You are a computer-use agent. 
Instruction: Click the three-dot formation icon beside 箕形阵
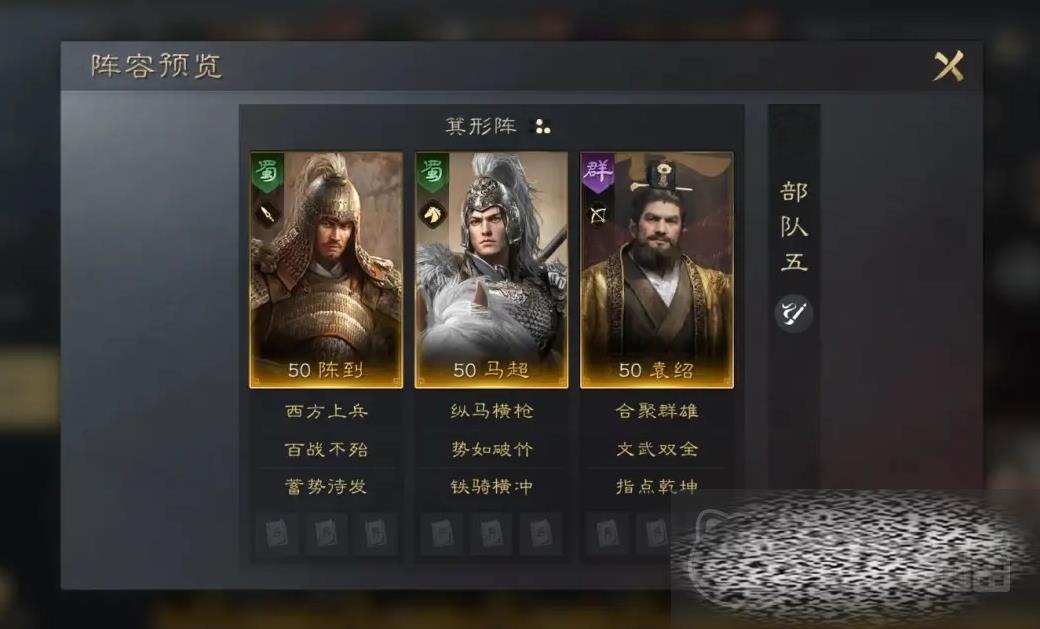pyautogui.click(x=543, y=126)
